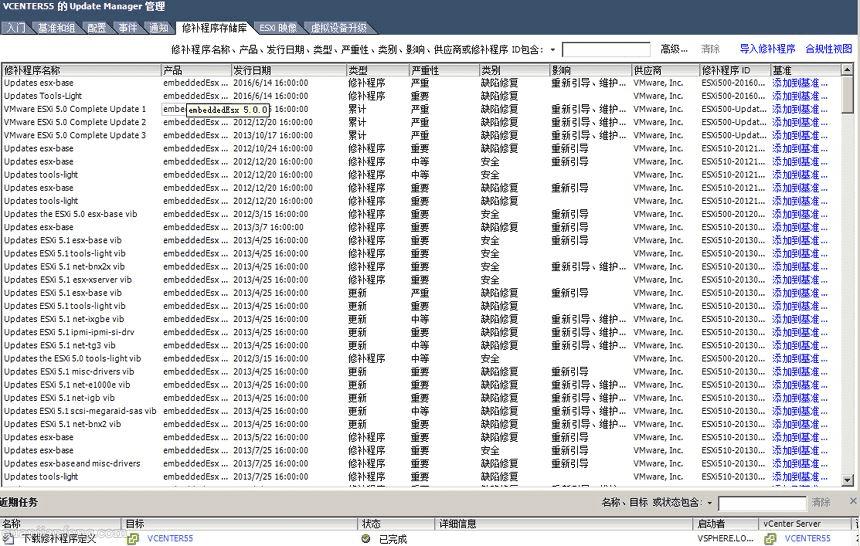
Task: Click the green completed status icon
Action: pyautogui.click(x=366, y=538)
